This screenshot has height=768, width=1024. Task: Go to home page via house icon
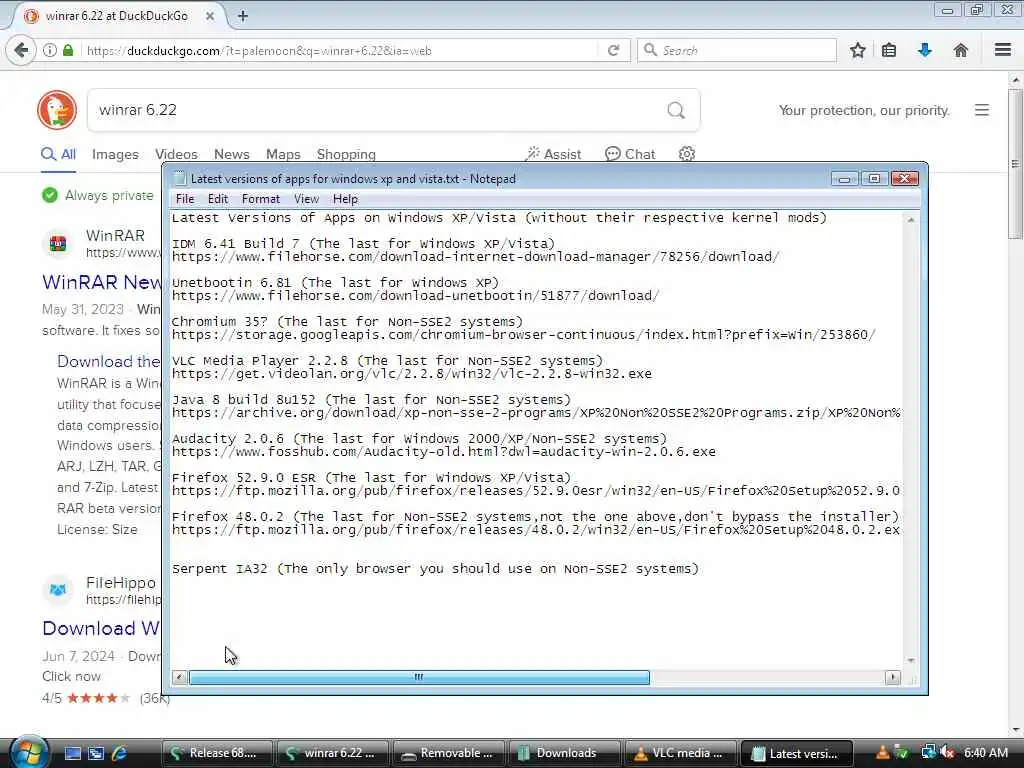click(x=961, y=50)
